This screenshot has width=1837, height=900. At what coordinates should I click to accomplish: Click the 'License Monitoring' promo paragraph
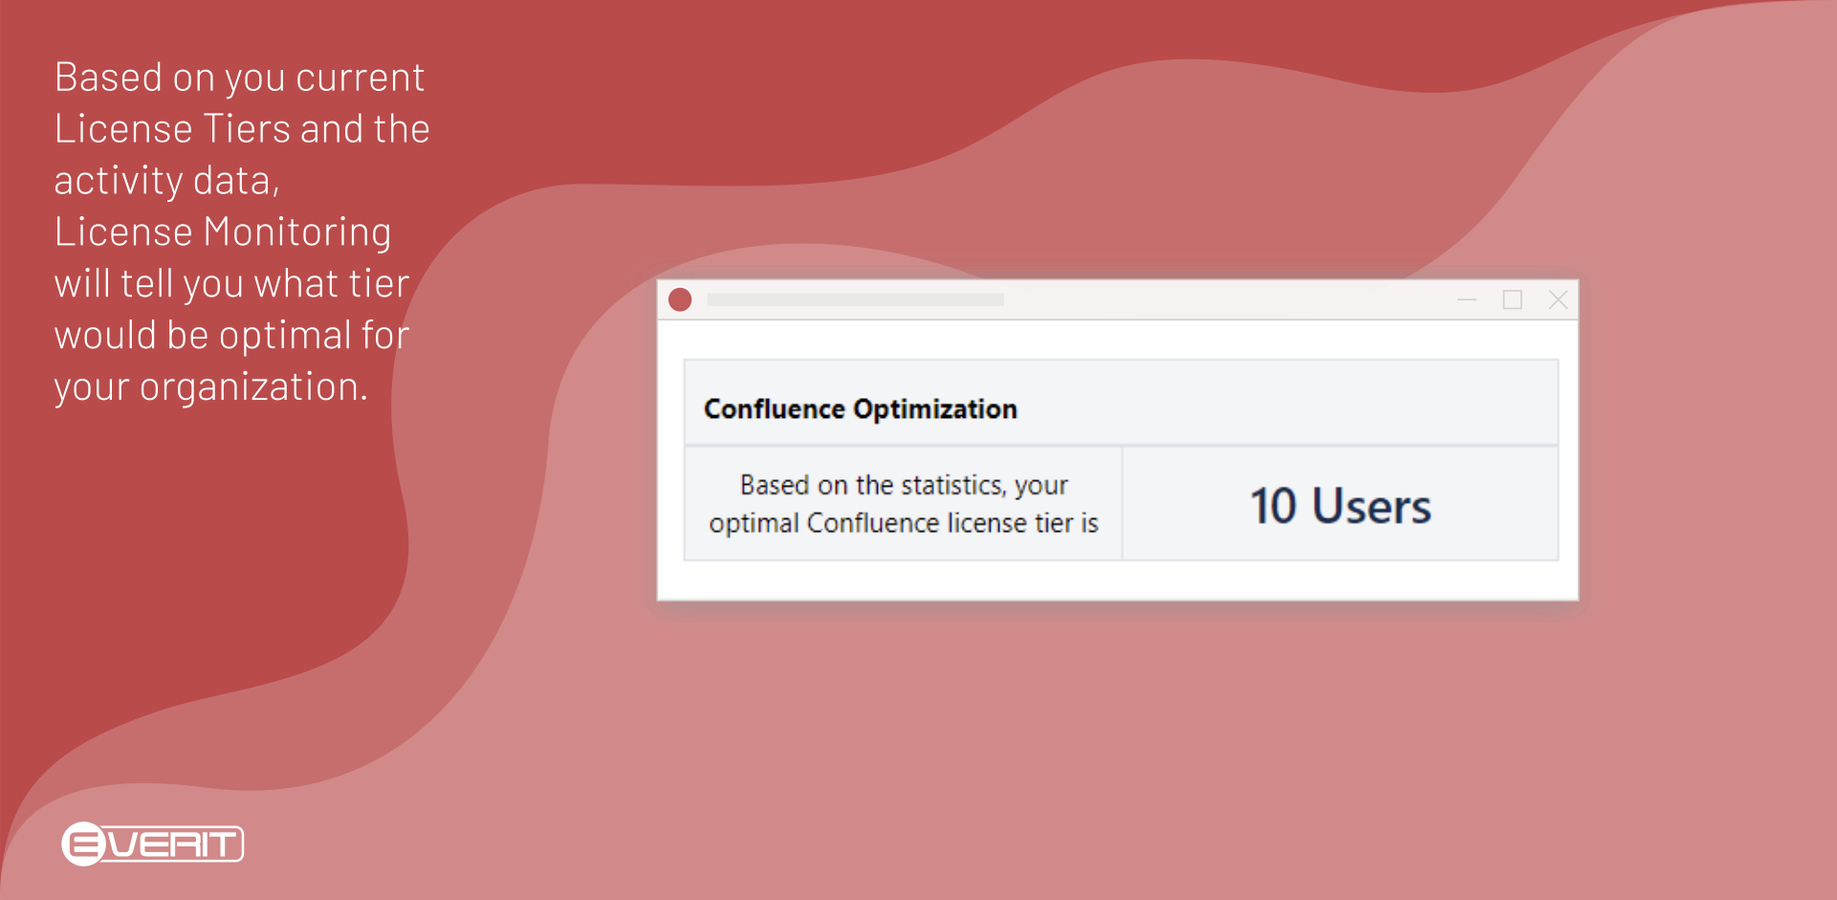pyautogui.click(x=242, y=232)
